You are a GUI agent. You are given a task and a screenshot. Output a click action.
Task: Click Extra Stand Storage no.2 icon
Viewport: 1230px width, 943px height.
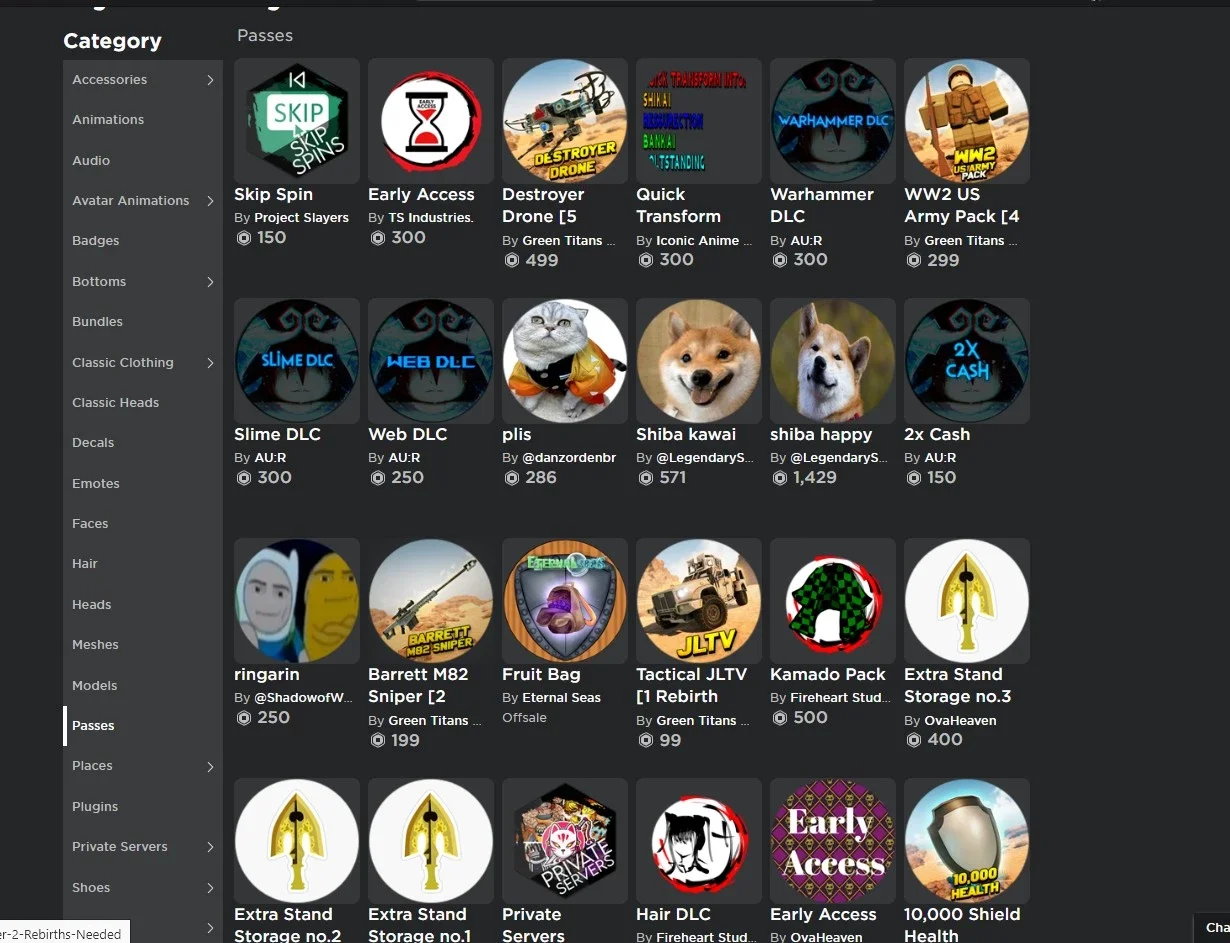pos(297,841)
